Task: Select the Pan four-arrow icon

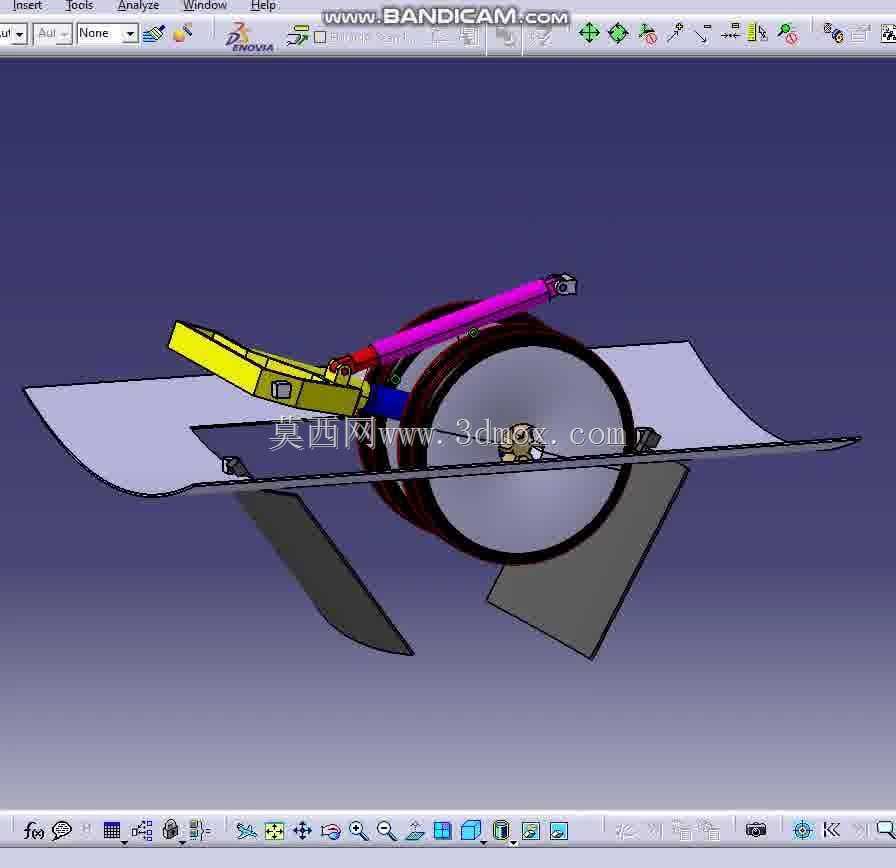Action: click(302, 830)
